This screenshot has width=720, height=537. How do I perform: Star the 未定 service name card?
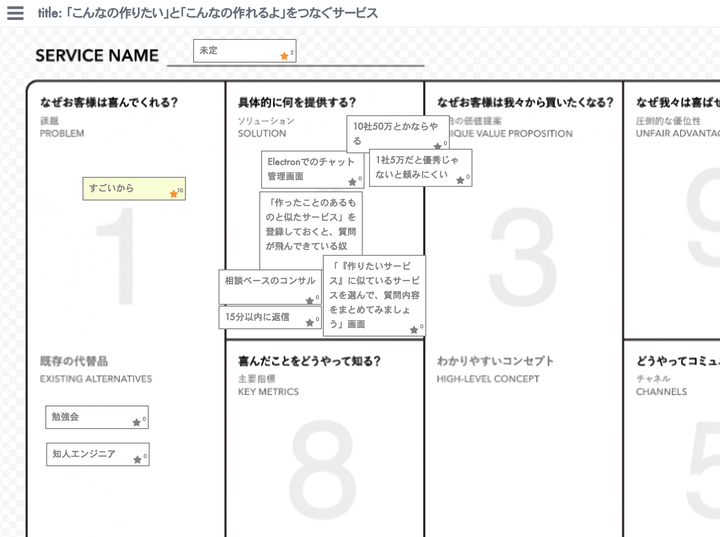coord(284,56)
